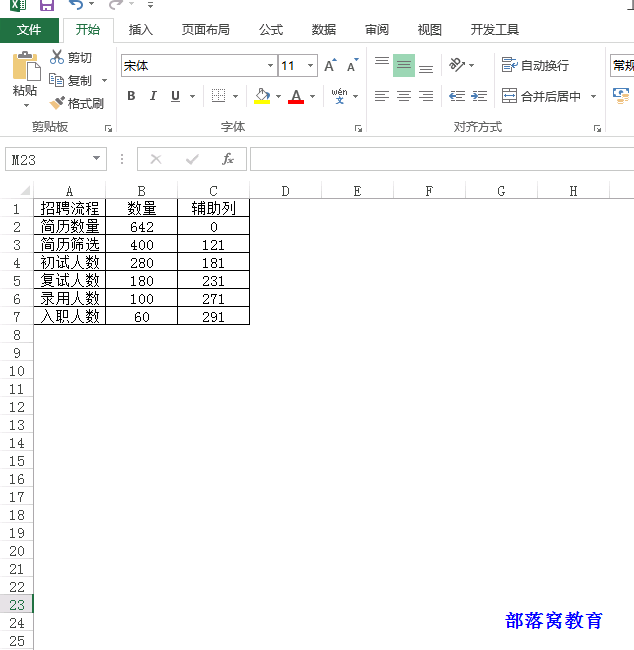The height and width of the screenshot is (650, 634).
Task: Toggle Bold formatting
Action: 131,96
